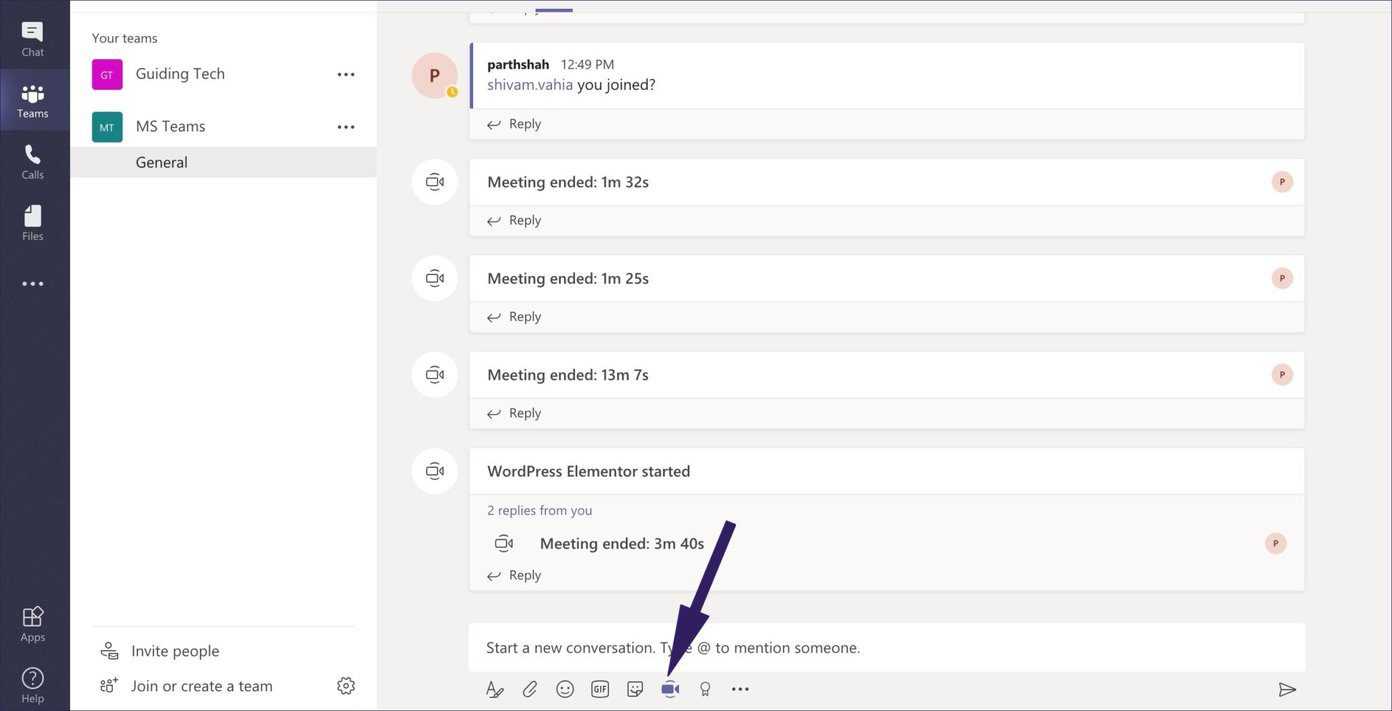Screen dimensions: 1392x711
Task: Open the GIF picker
Action: (x=600, y=689)
